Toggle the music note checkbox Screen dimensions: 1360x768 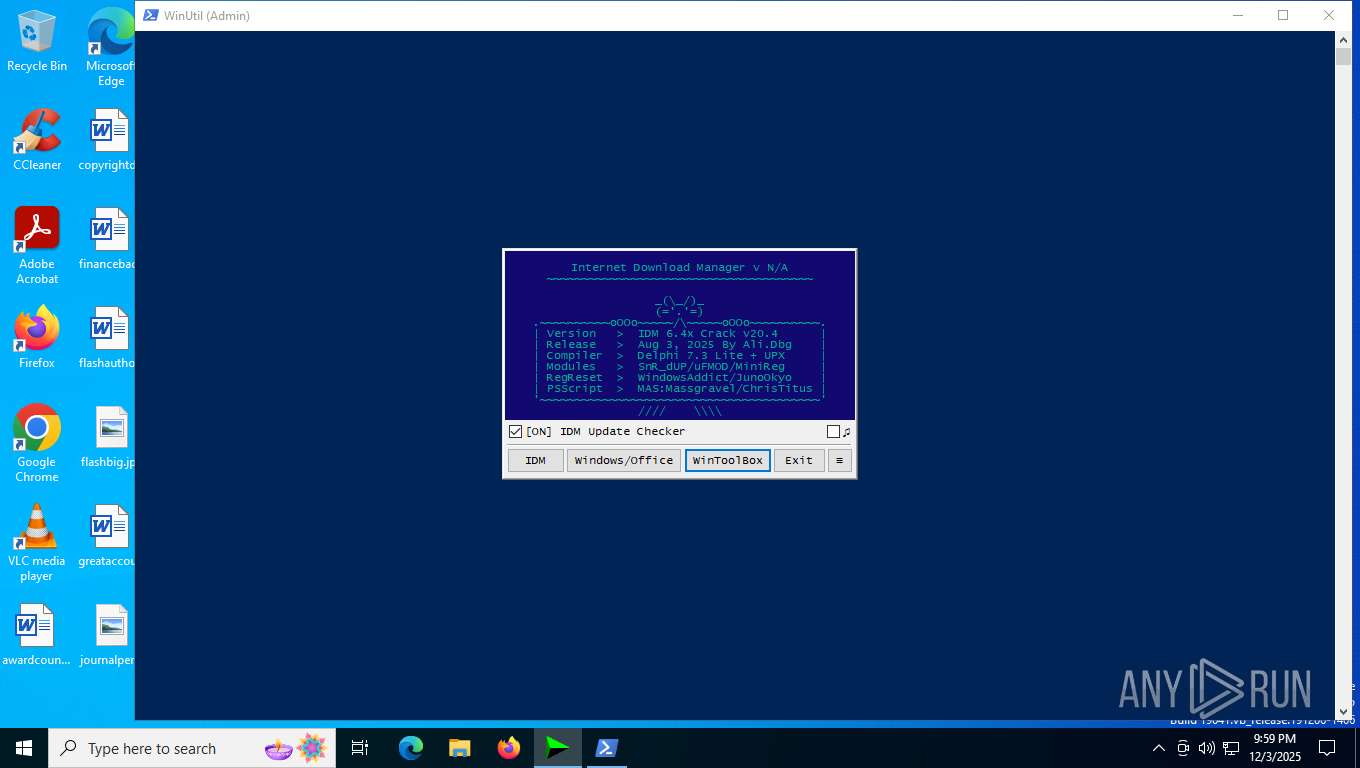[833, 432]
